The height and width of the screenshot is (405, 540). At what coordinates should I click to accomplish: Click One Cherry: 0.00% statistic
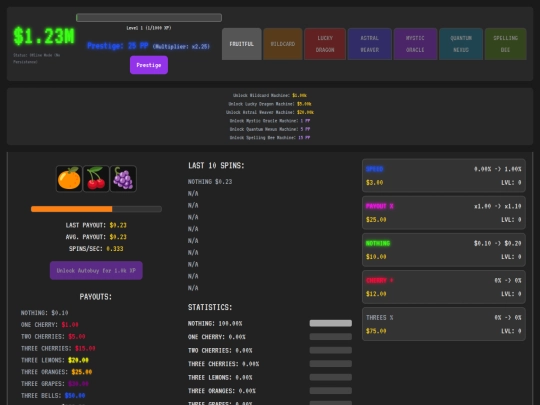pyautogui.click(x=217, y=337)
